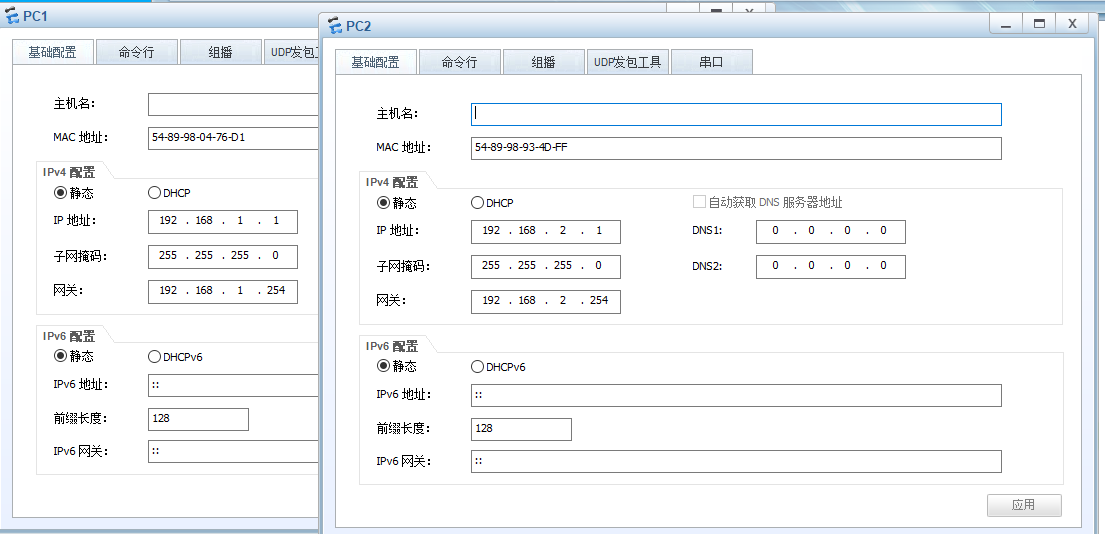The height and width of the screenshot is (534, 1105).
Task: Click the DNS1 address field
Action: (830, 232)
